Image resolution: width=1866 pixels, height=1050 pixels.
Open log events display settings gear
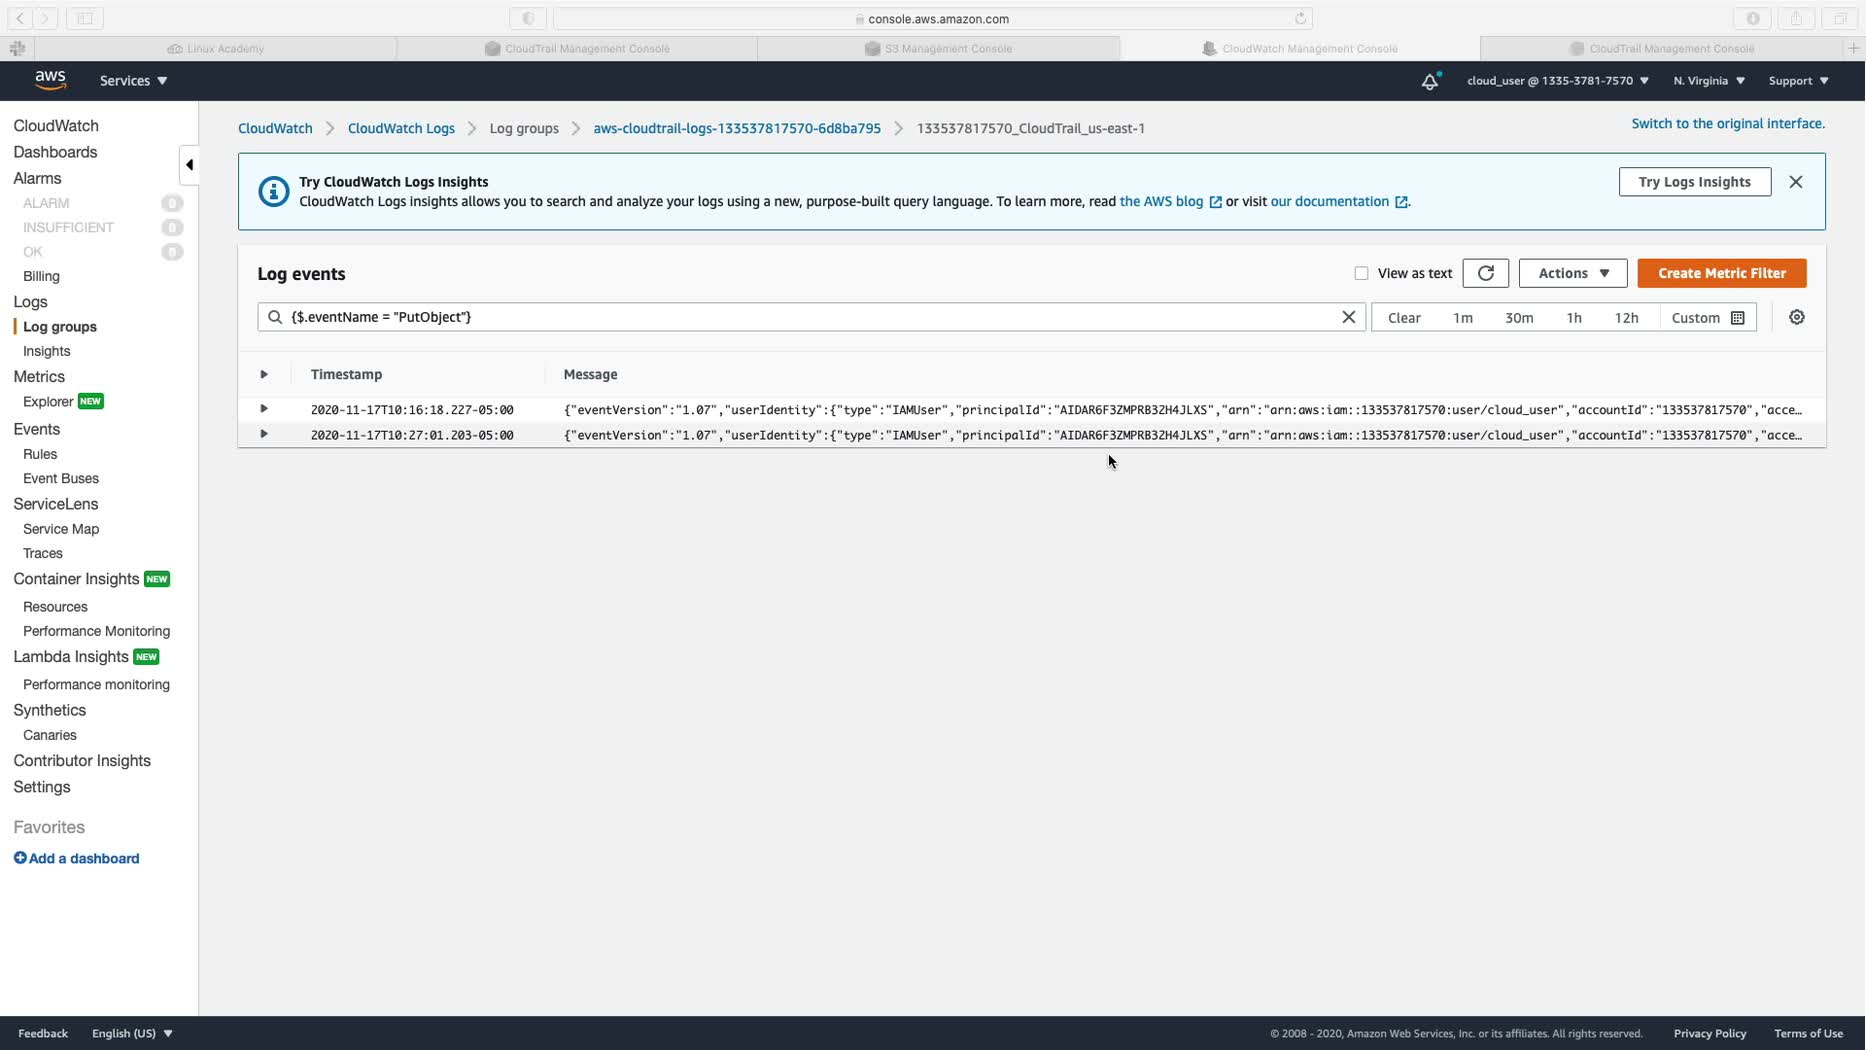1797,317
